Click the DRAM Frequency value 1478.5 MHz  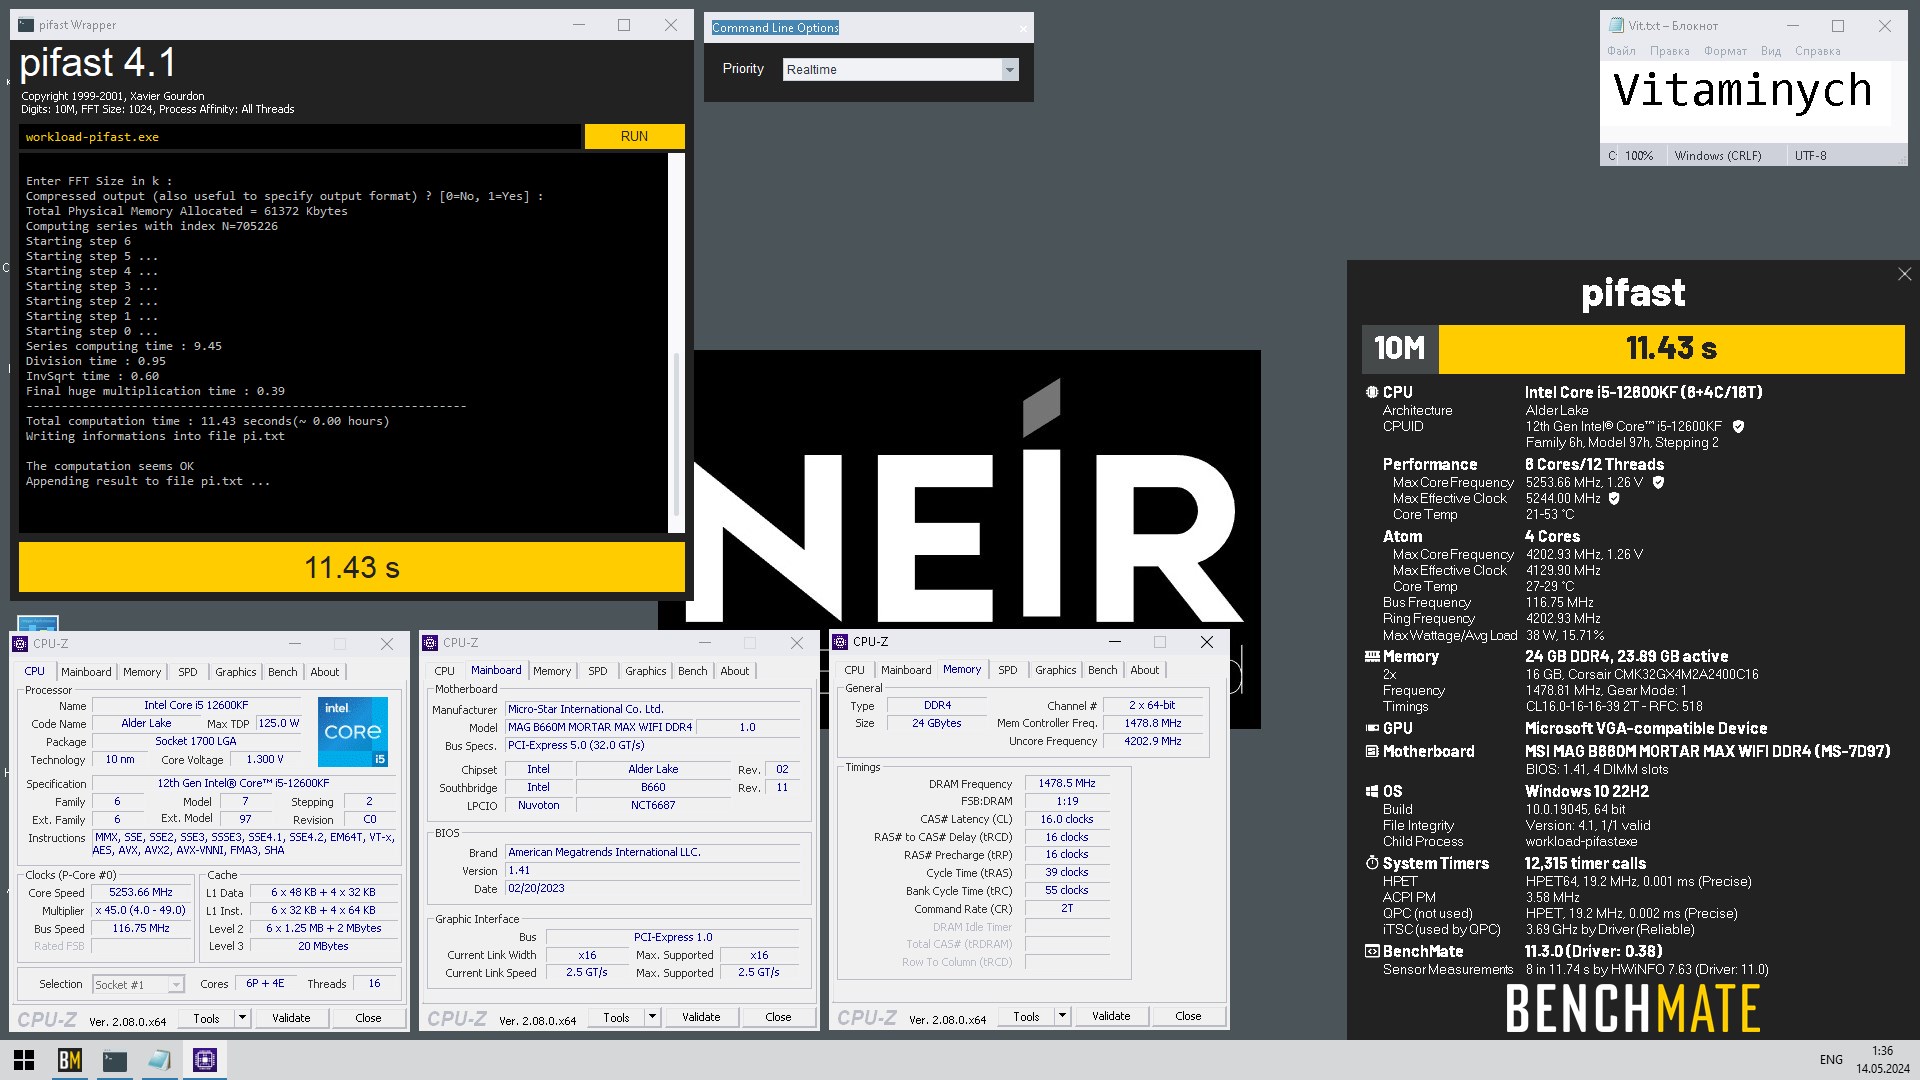pyautogui.click(x=1066, y=783)
